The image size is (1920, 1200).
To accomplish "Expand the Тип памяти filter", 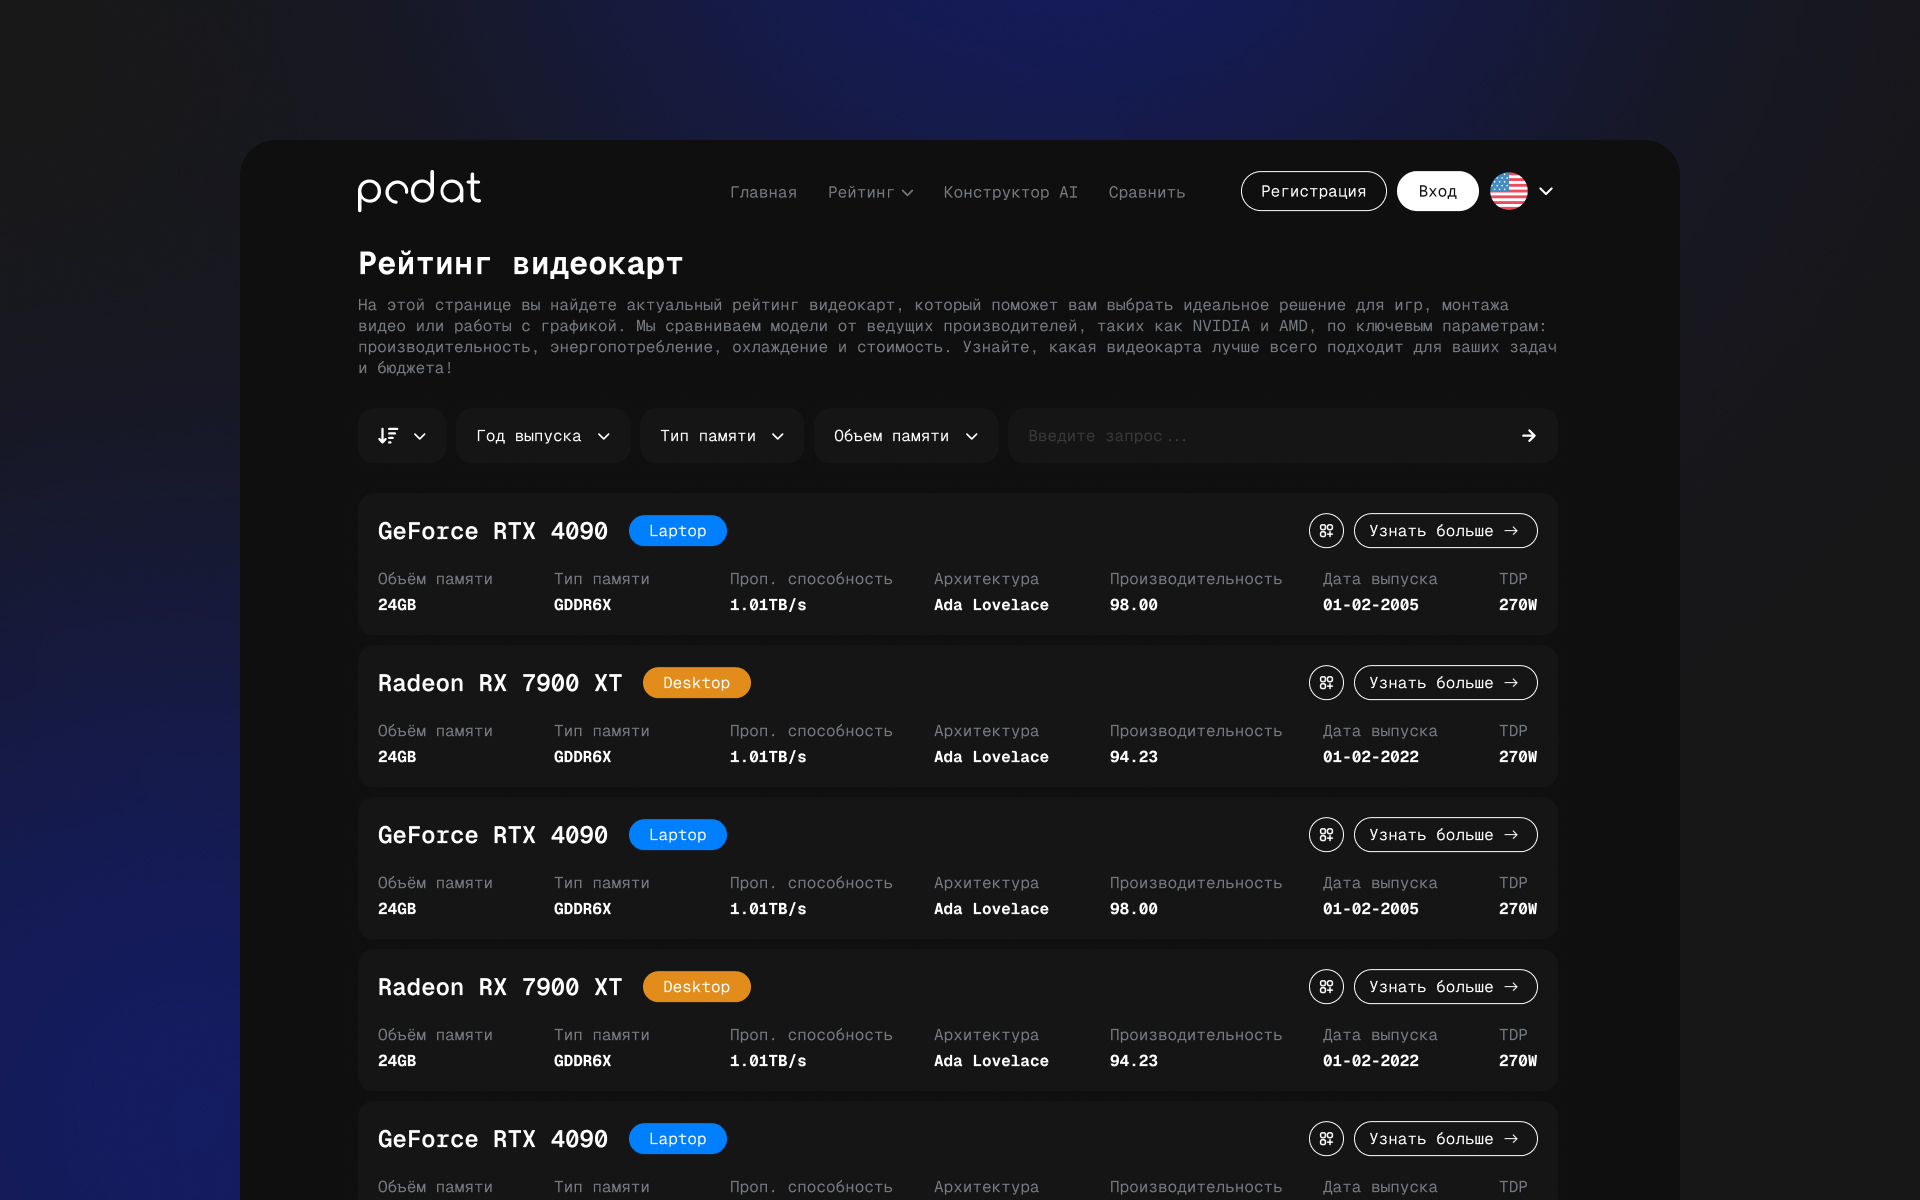I will coord(721,436).
